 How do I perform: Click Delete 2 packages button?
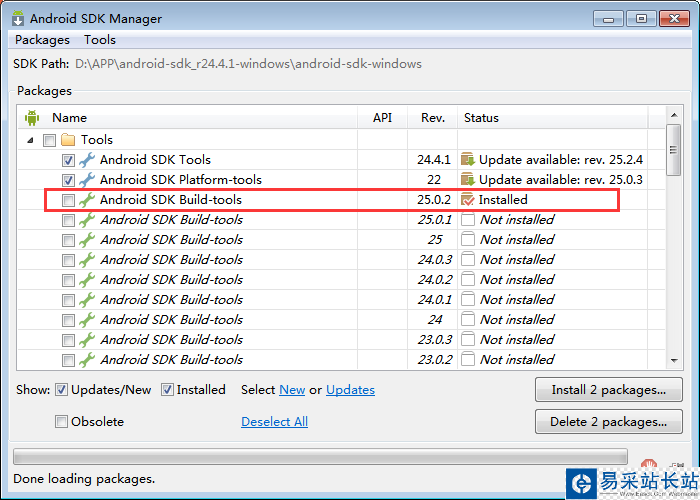pyautogui.click(x=609, y=421)
